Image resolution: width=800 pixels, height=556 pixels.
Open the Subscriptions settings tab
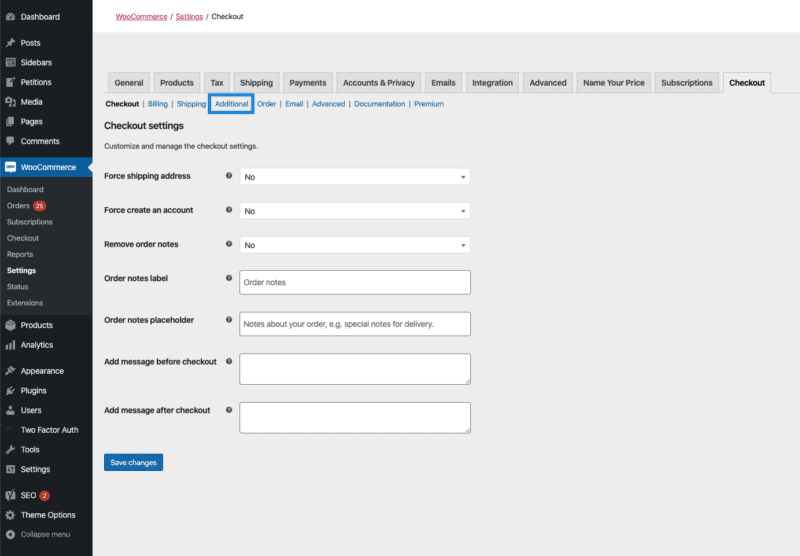coord(687,83)
